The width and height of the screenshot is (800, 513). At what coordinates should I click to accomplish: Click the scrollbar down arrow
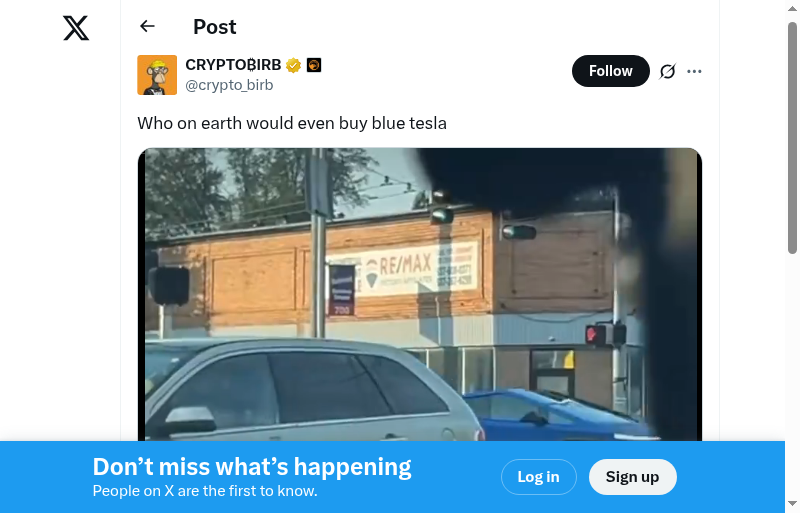(x=792, y=504)
